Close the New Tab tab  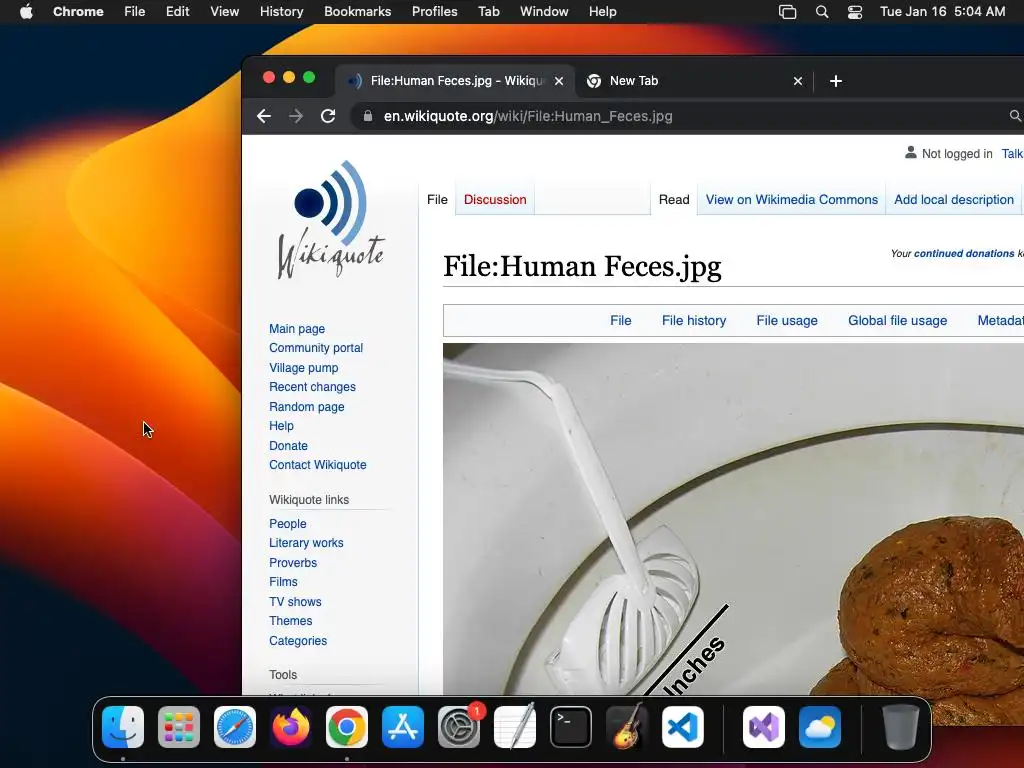[797, 81]
